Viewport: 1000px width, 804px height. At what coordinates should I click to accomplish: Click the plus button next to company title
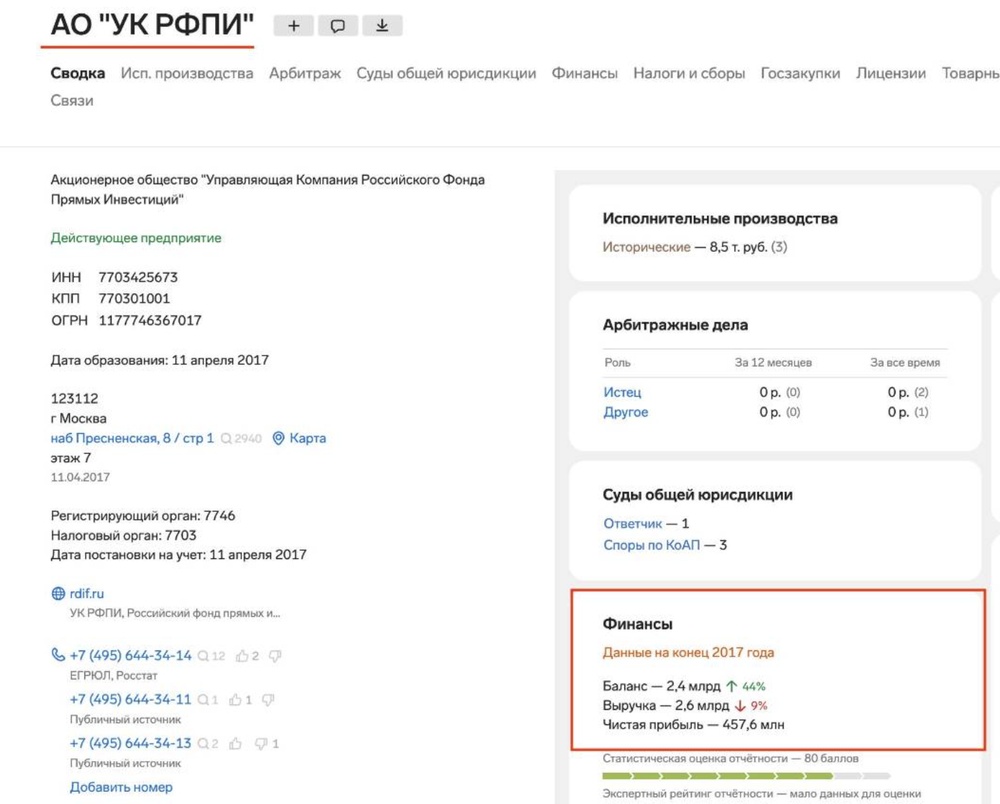(x=293, y=27)
